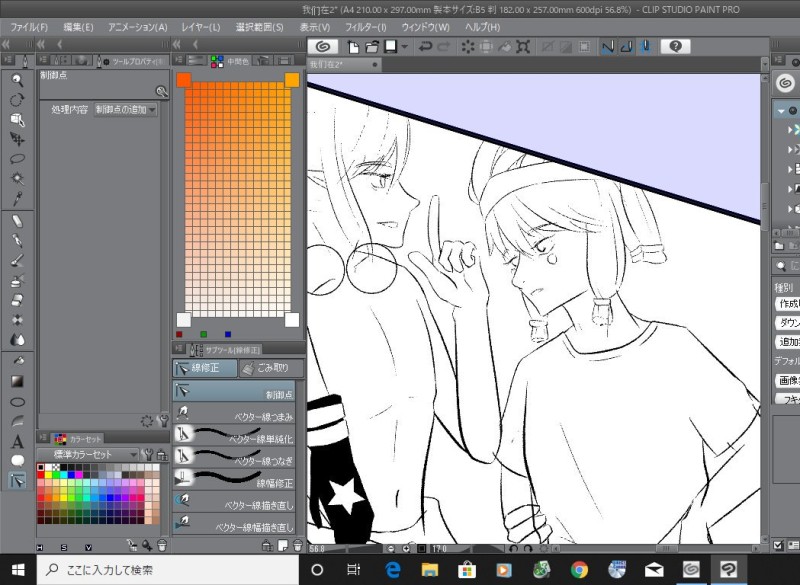The width and height of the screenshot is (800, 585).
Task: Open the レイヤー(L) menu
Action: (201, 27)
